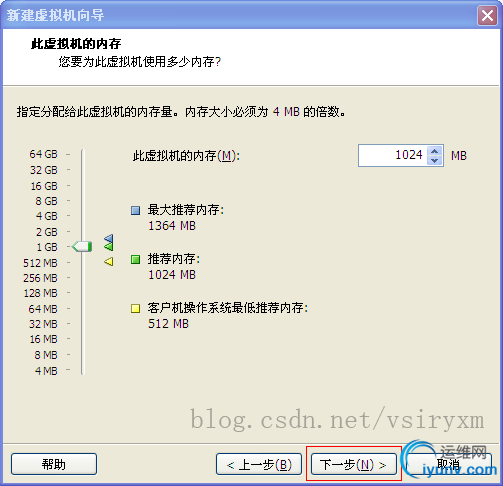Click the 1 GB scale label

click(x=47, y=247)
